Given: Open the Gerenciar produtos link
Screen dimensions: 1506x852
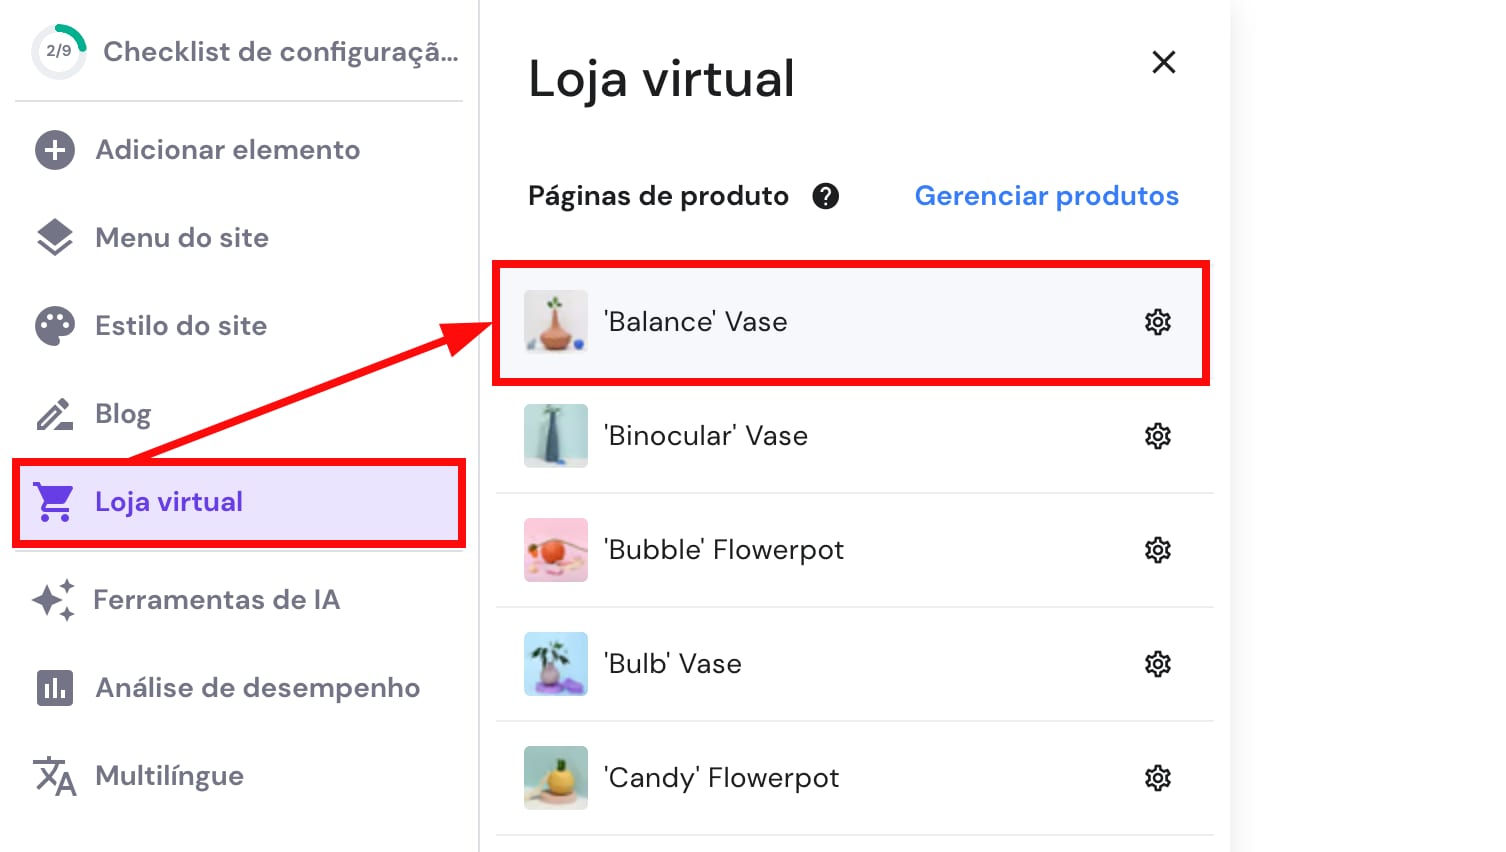Looking at the screenshot, I should [x=1046, y=196].
